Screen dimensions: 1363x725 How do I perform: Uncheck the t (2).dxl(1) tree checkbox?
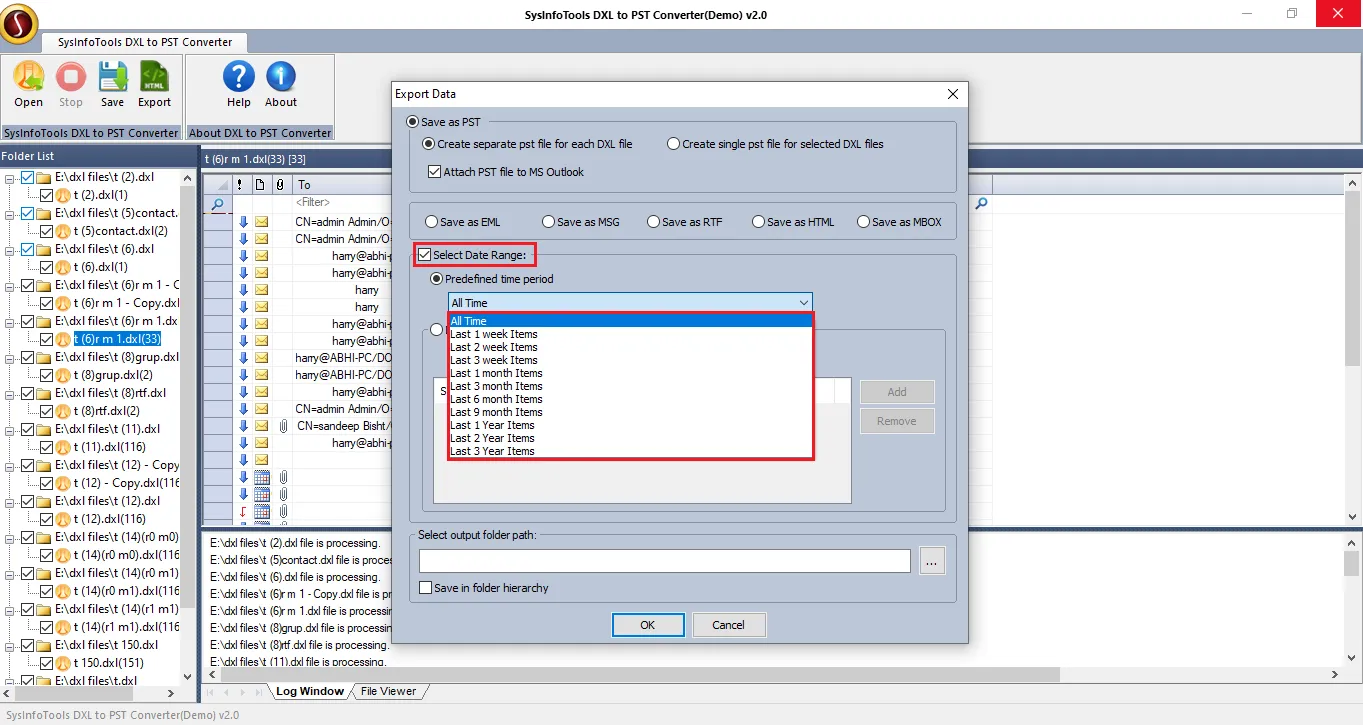pyautogui.click(x=46, y=195)
